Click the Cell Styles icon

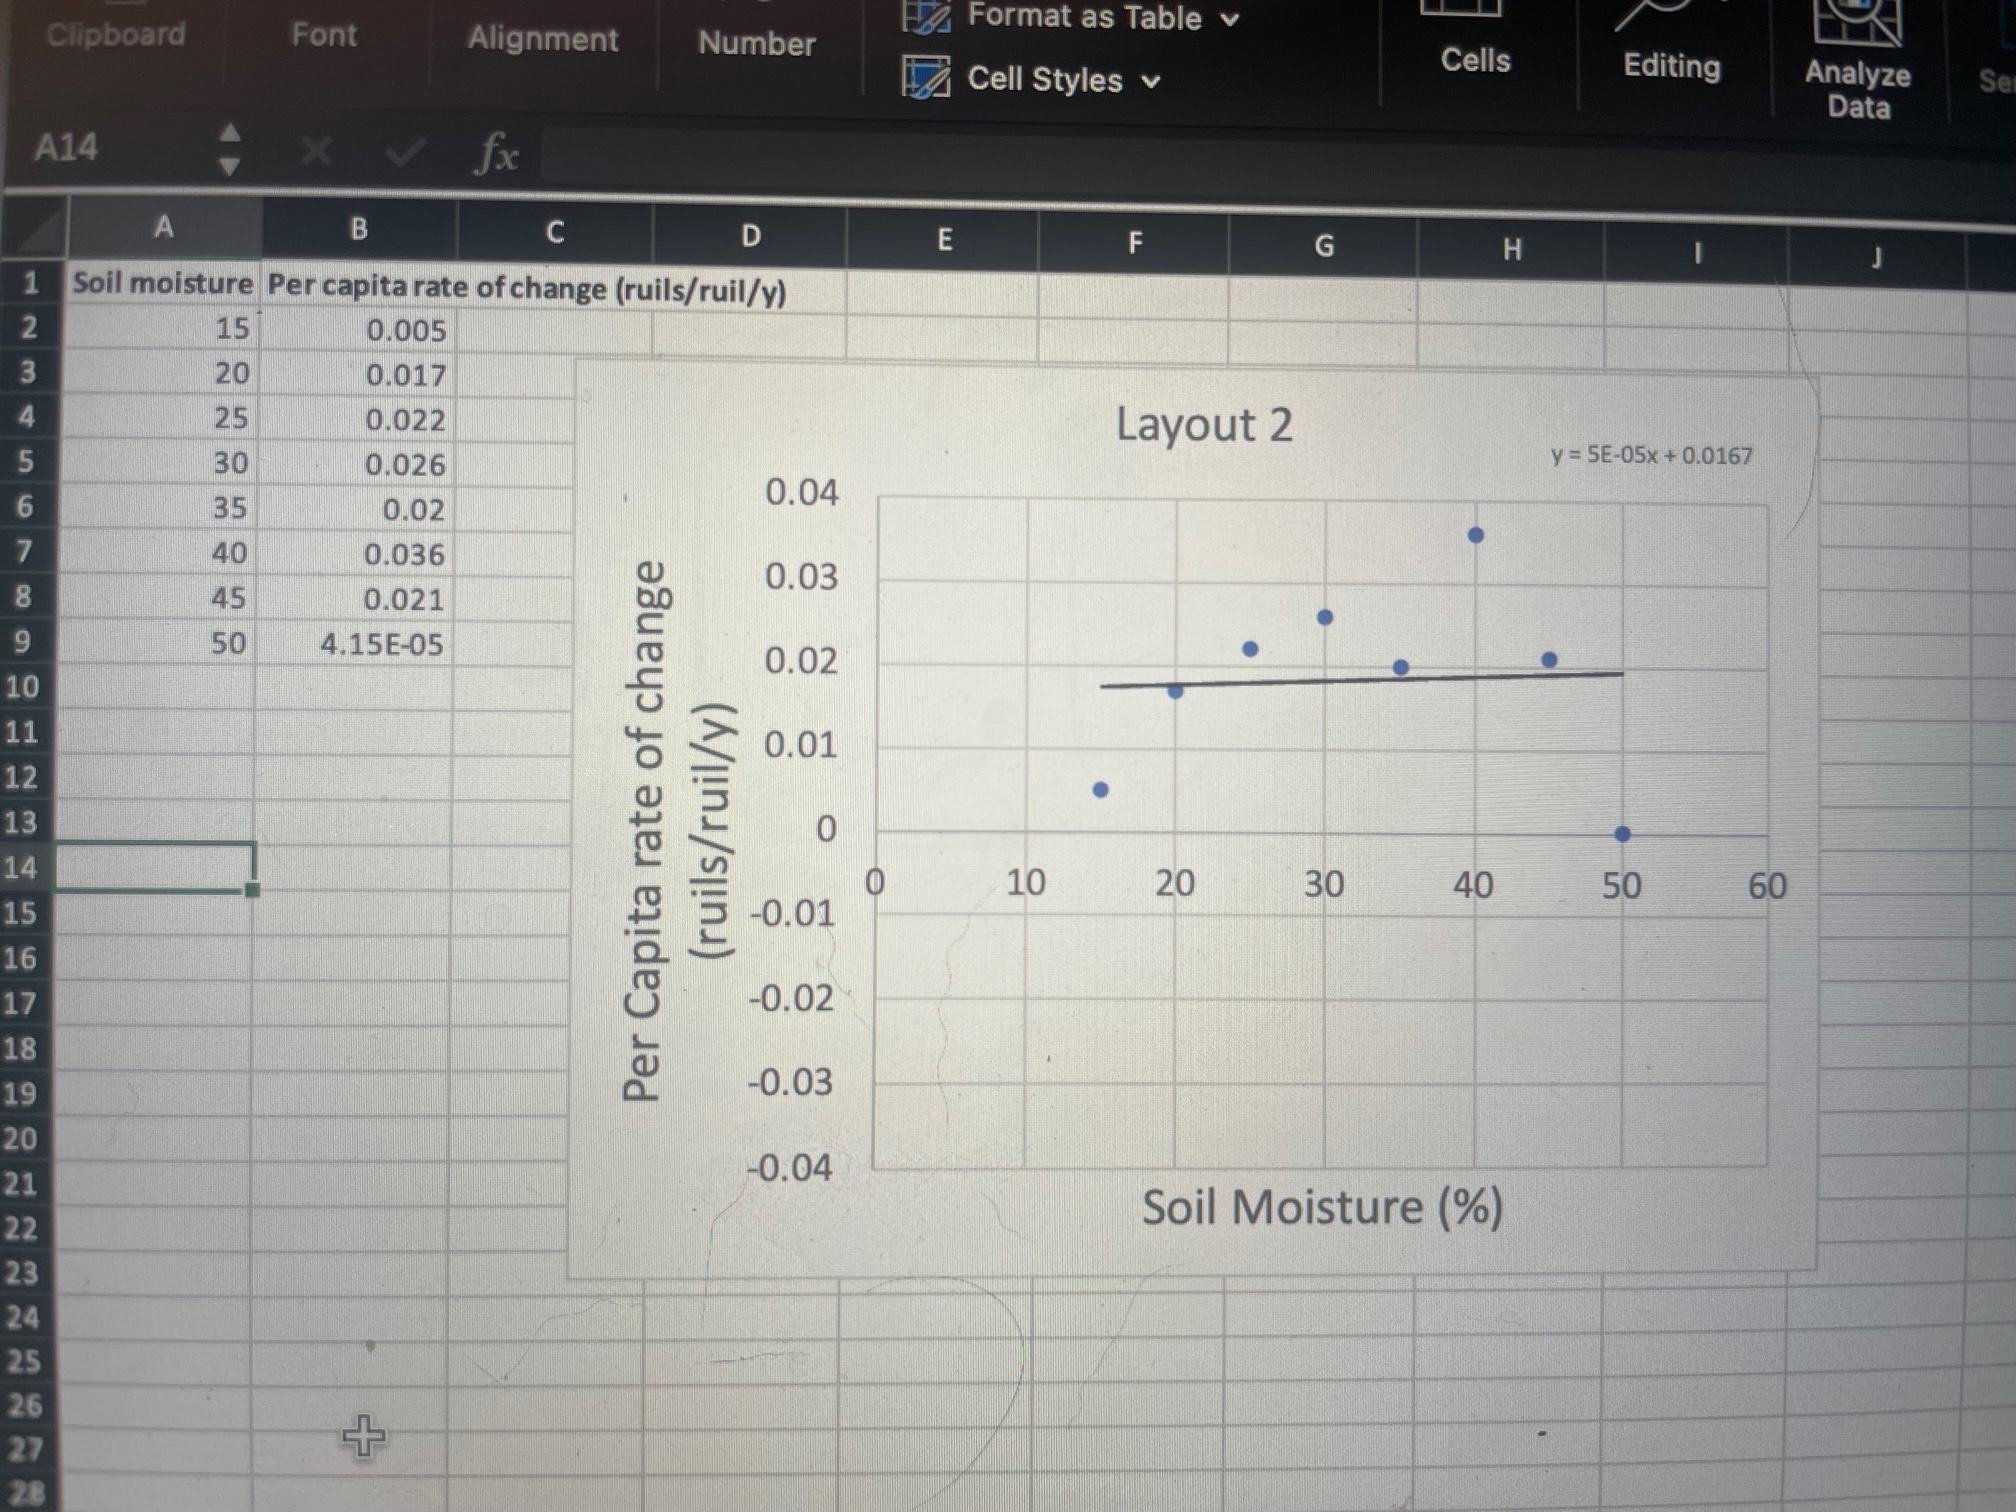925,78
